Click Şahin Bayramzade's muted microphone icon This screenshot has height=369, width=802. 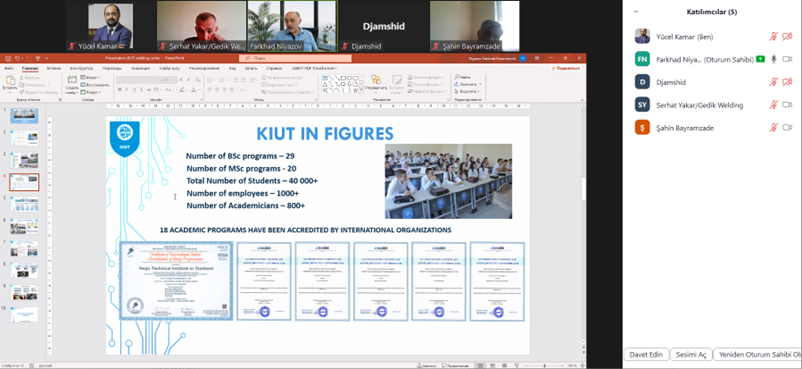[x=774, y=127]
